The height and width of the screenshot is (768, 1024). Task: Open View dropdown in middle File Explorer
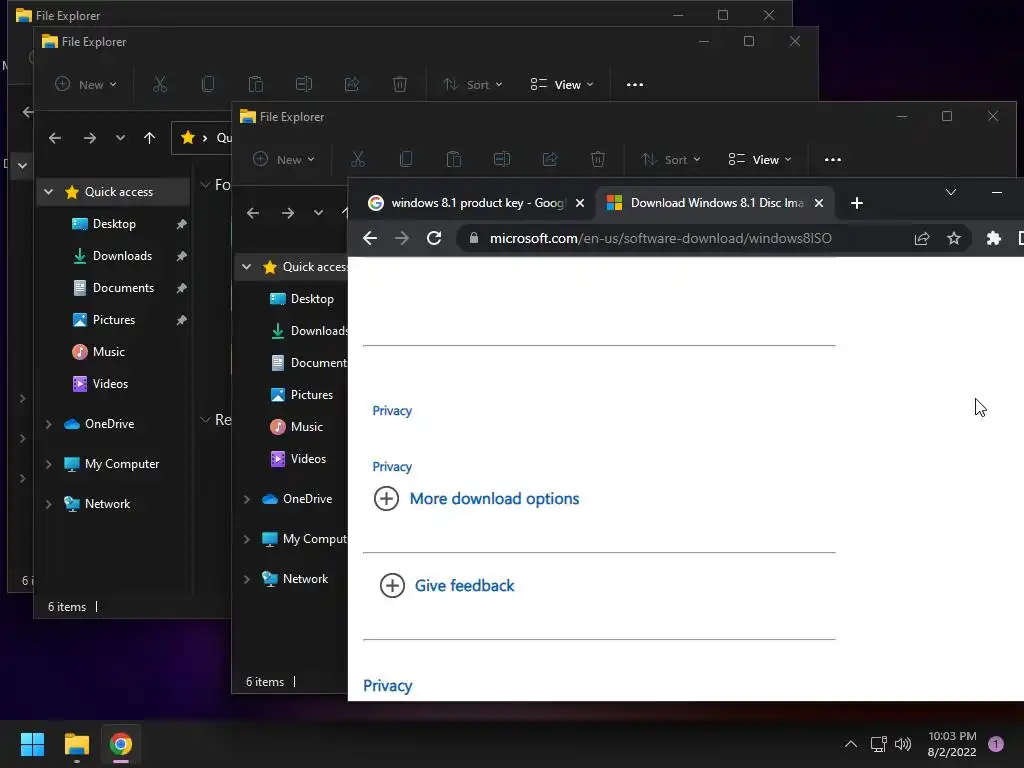[562, 84]
